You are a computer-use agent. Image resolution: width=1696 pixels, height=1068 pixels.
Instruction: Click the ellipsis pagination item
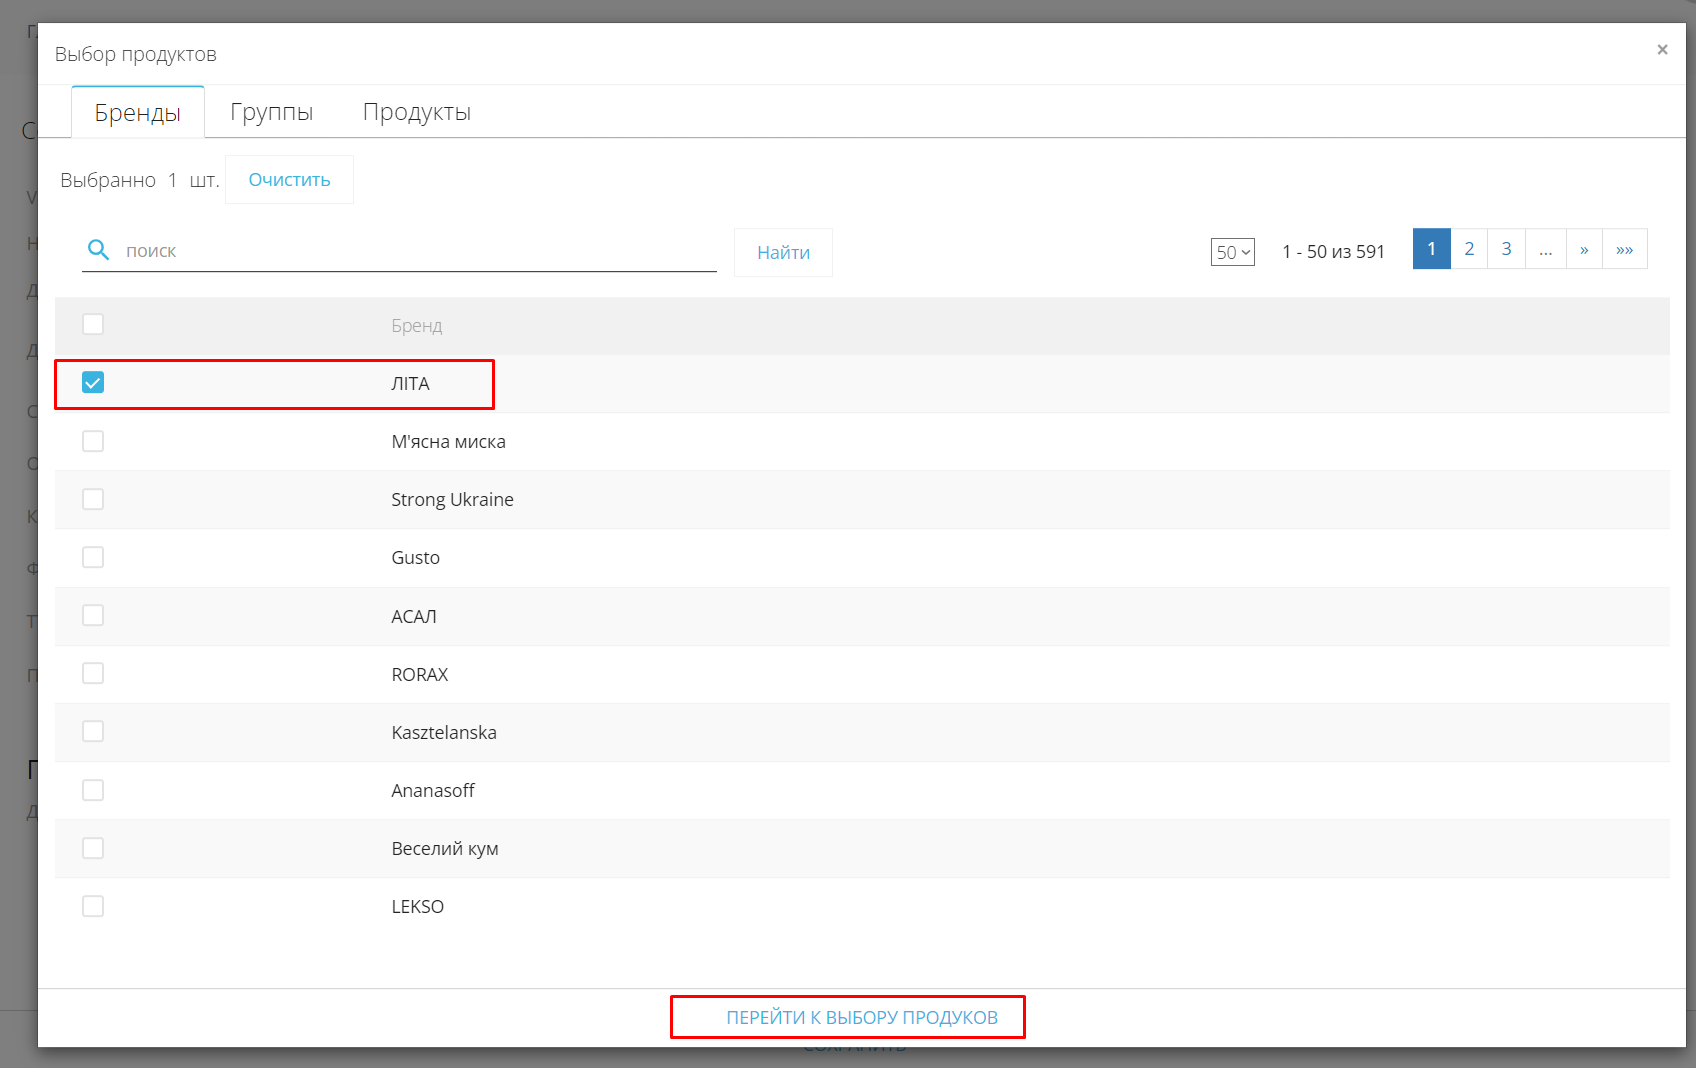pos(1546,249)
